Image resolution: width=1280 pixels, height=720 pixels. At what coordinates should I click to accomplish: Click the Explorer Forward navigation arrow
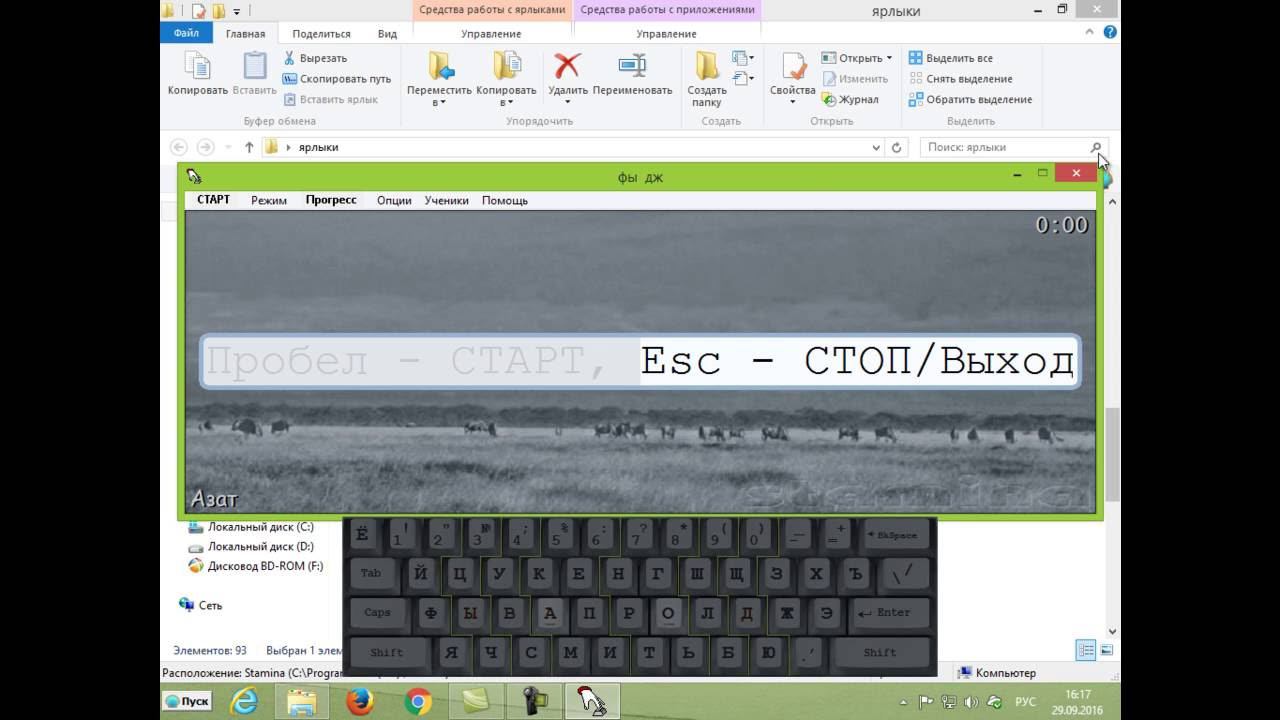click(206, 147)
